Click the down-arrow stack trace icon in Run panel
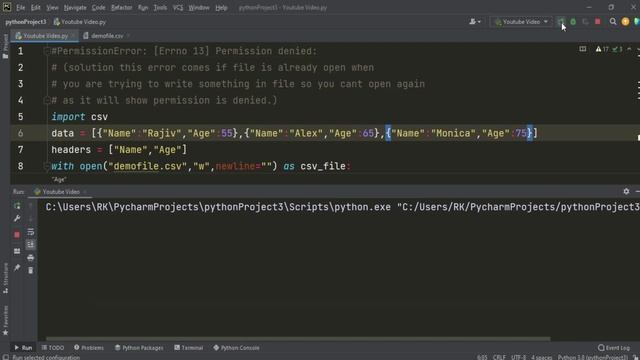The image size is (640, 360). click(31, 219)
